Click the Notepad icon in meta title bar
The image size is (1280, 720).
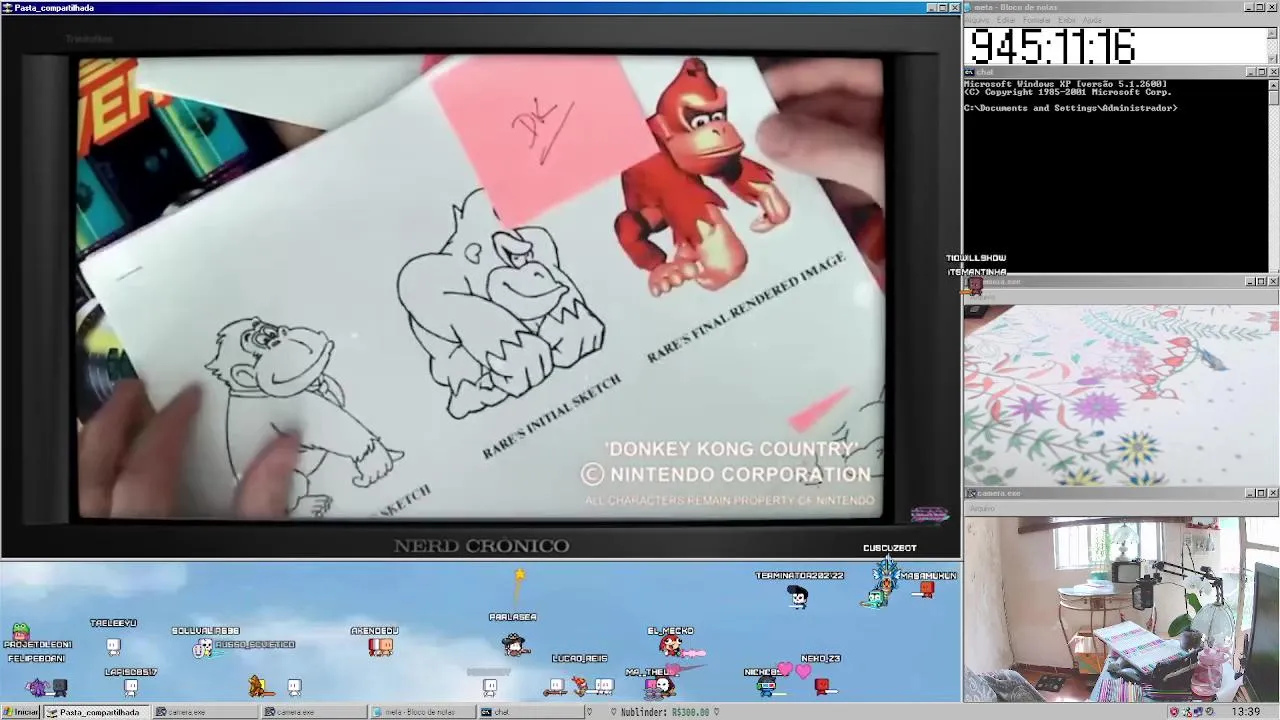point(969,7)
